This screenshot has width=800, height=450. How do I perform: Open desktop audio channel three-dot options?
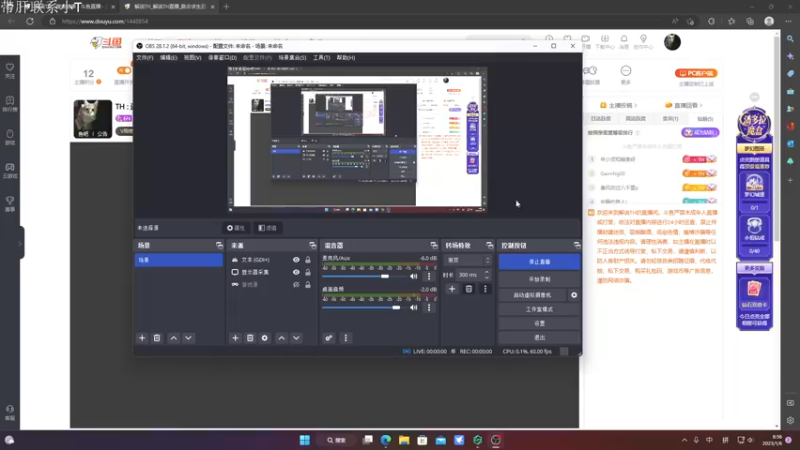(x=429, y=308)
